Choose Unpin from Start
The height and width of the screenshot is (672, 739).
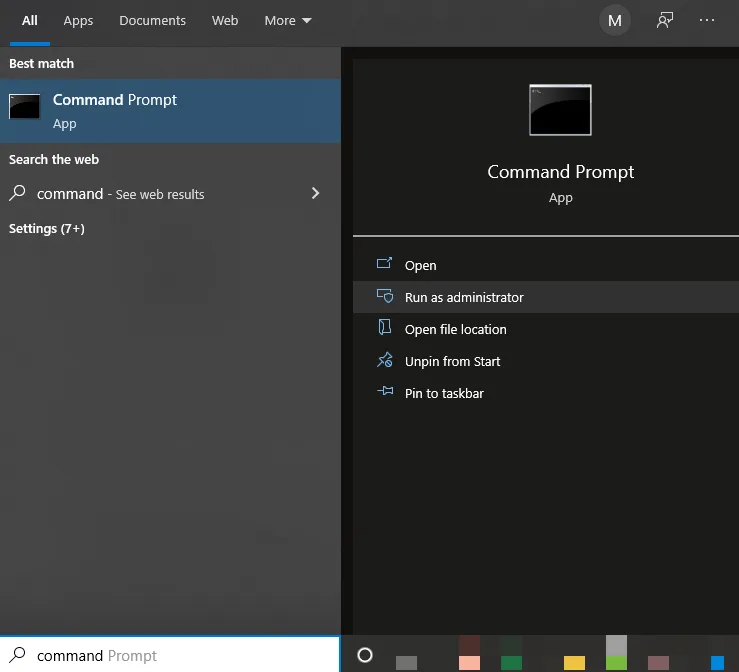[546, 361]
